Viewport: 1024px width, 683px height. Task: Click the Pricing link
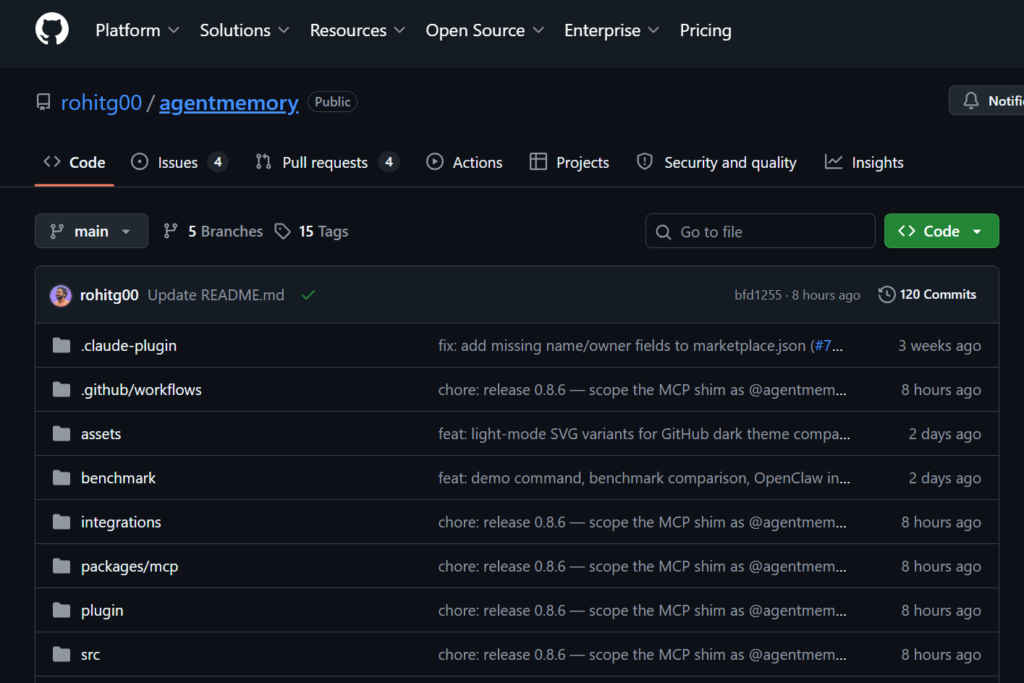[x=705, y=30]
